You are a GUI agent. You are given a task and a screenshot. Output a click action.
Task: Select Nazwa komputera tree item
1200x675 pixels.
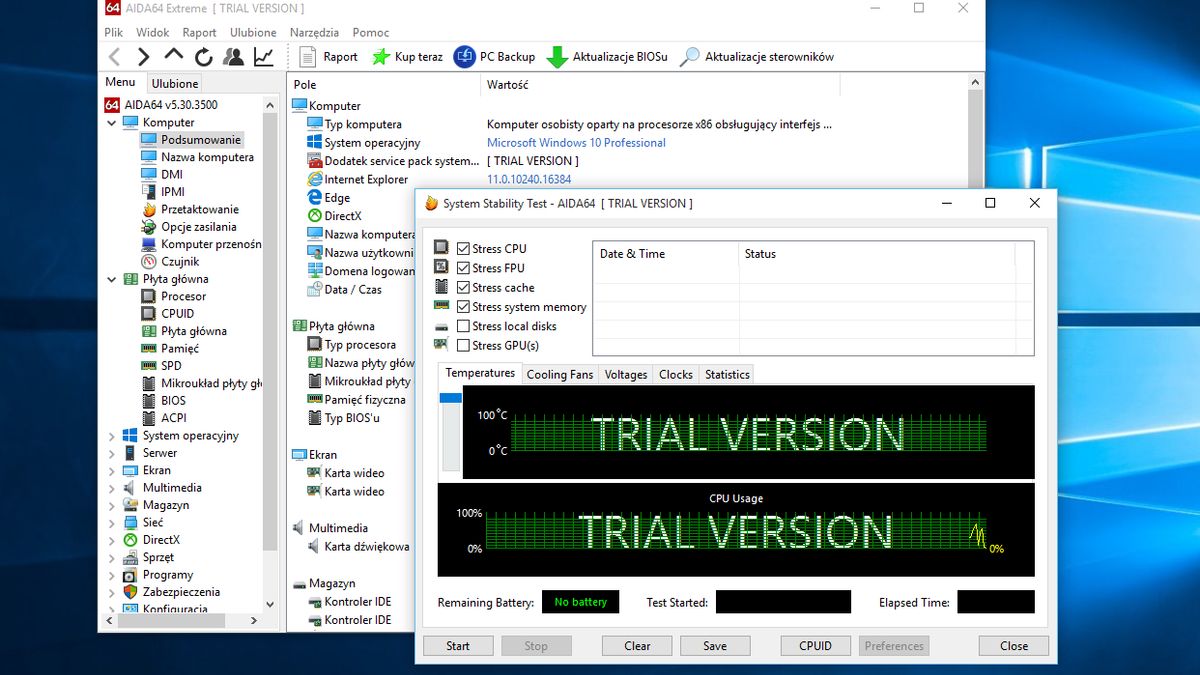tap(207, 157)
